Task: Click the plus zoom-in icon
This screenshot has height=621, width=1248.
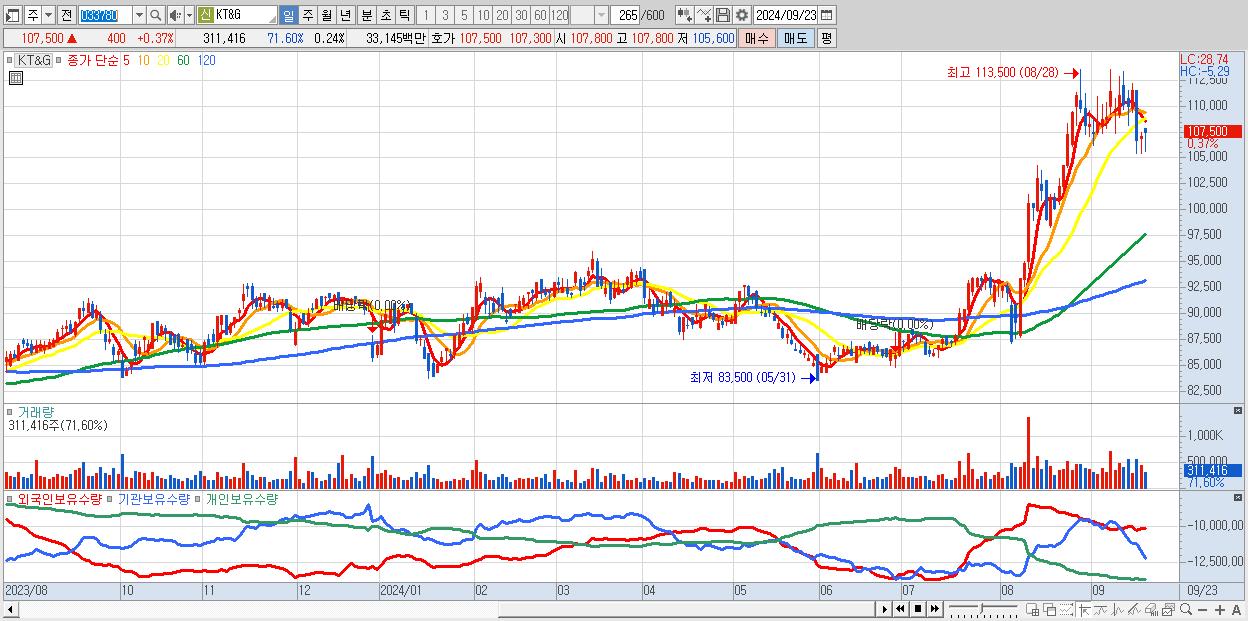Action: [1220, 610]
